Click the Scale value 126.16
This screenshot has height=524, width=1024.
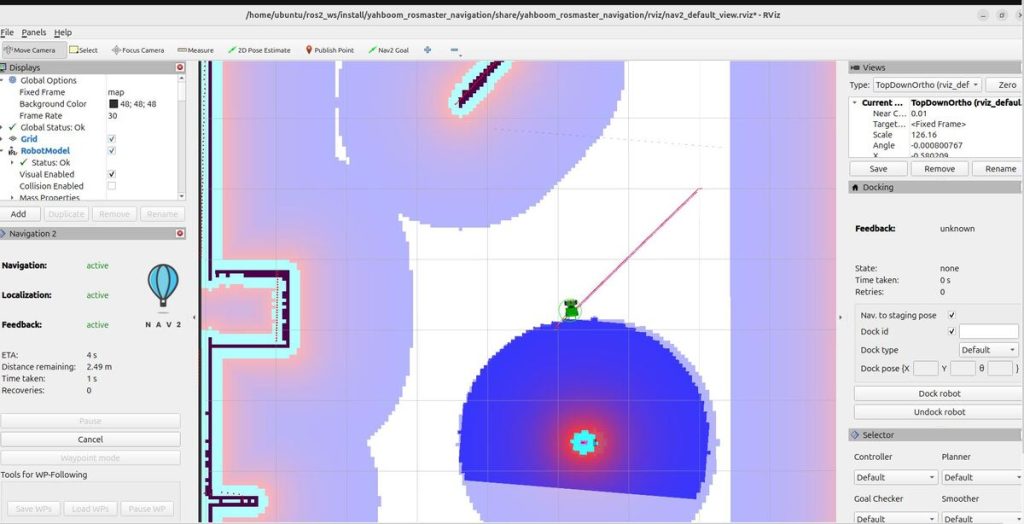[x=923, y=135]
